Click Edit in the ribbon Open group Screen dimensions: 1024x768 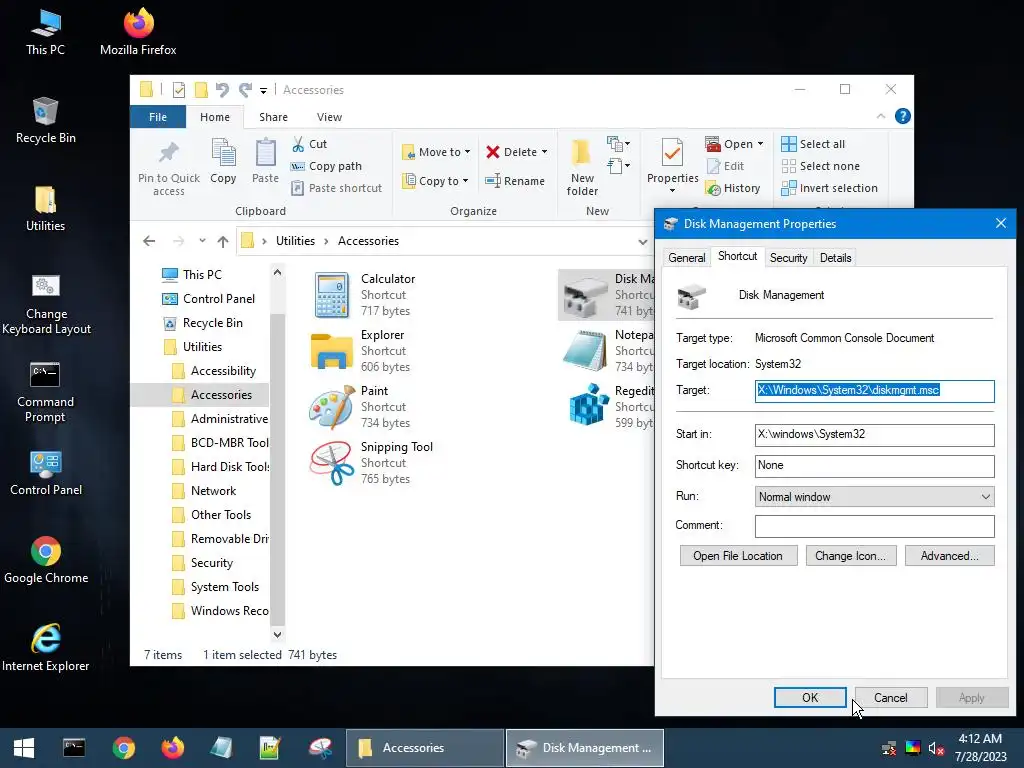pos(726,166)
